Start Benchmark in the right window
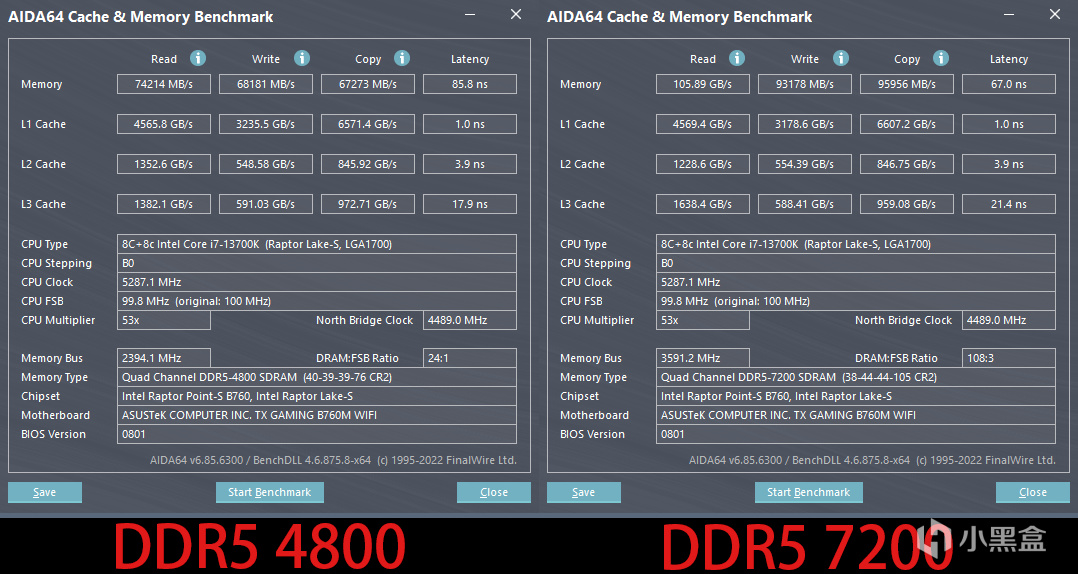 pyautogui.click(x=808, y=492)
